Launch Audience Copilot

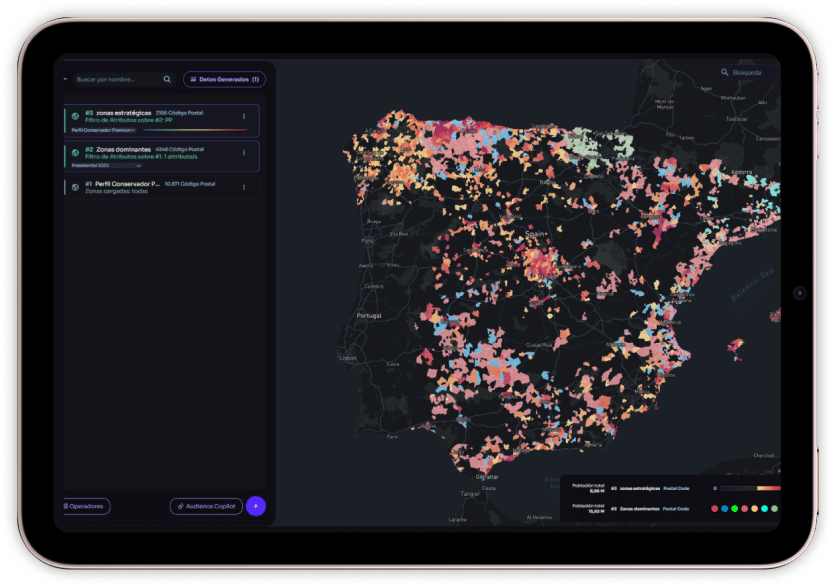point(206,506)
